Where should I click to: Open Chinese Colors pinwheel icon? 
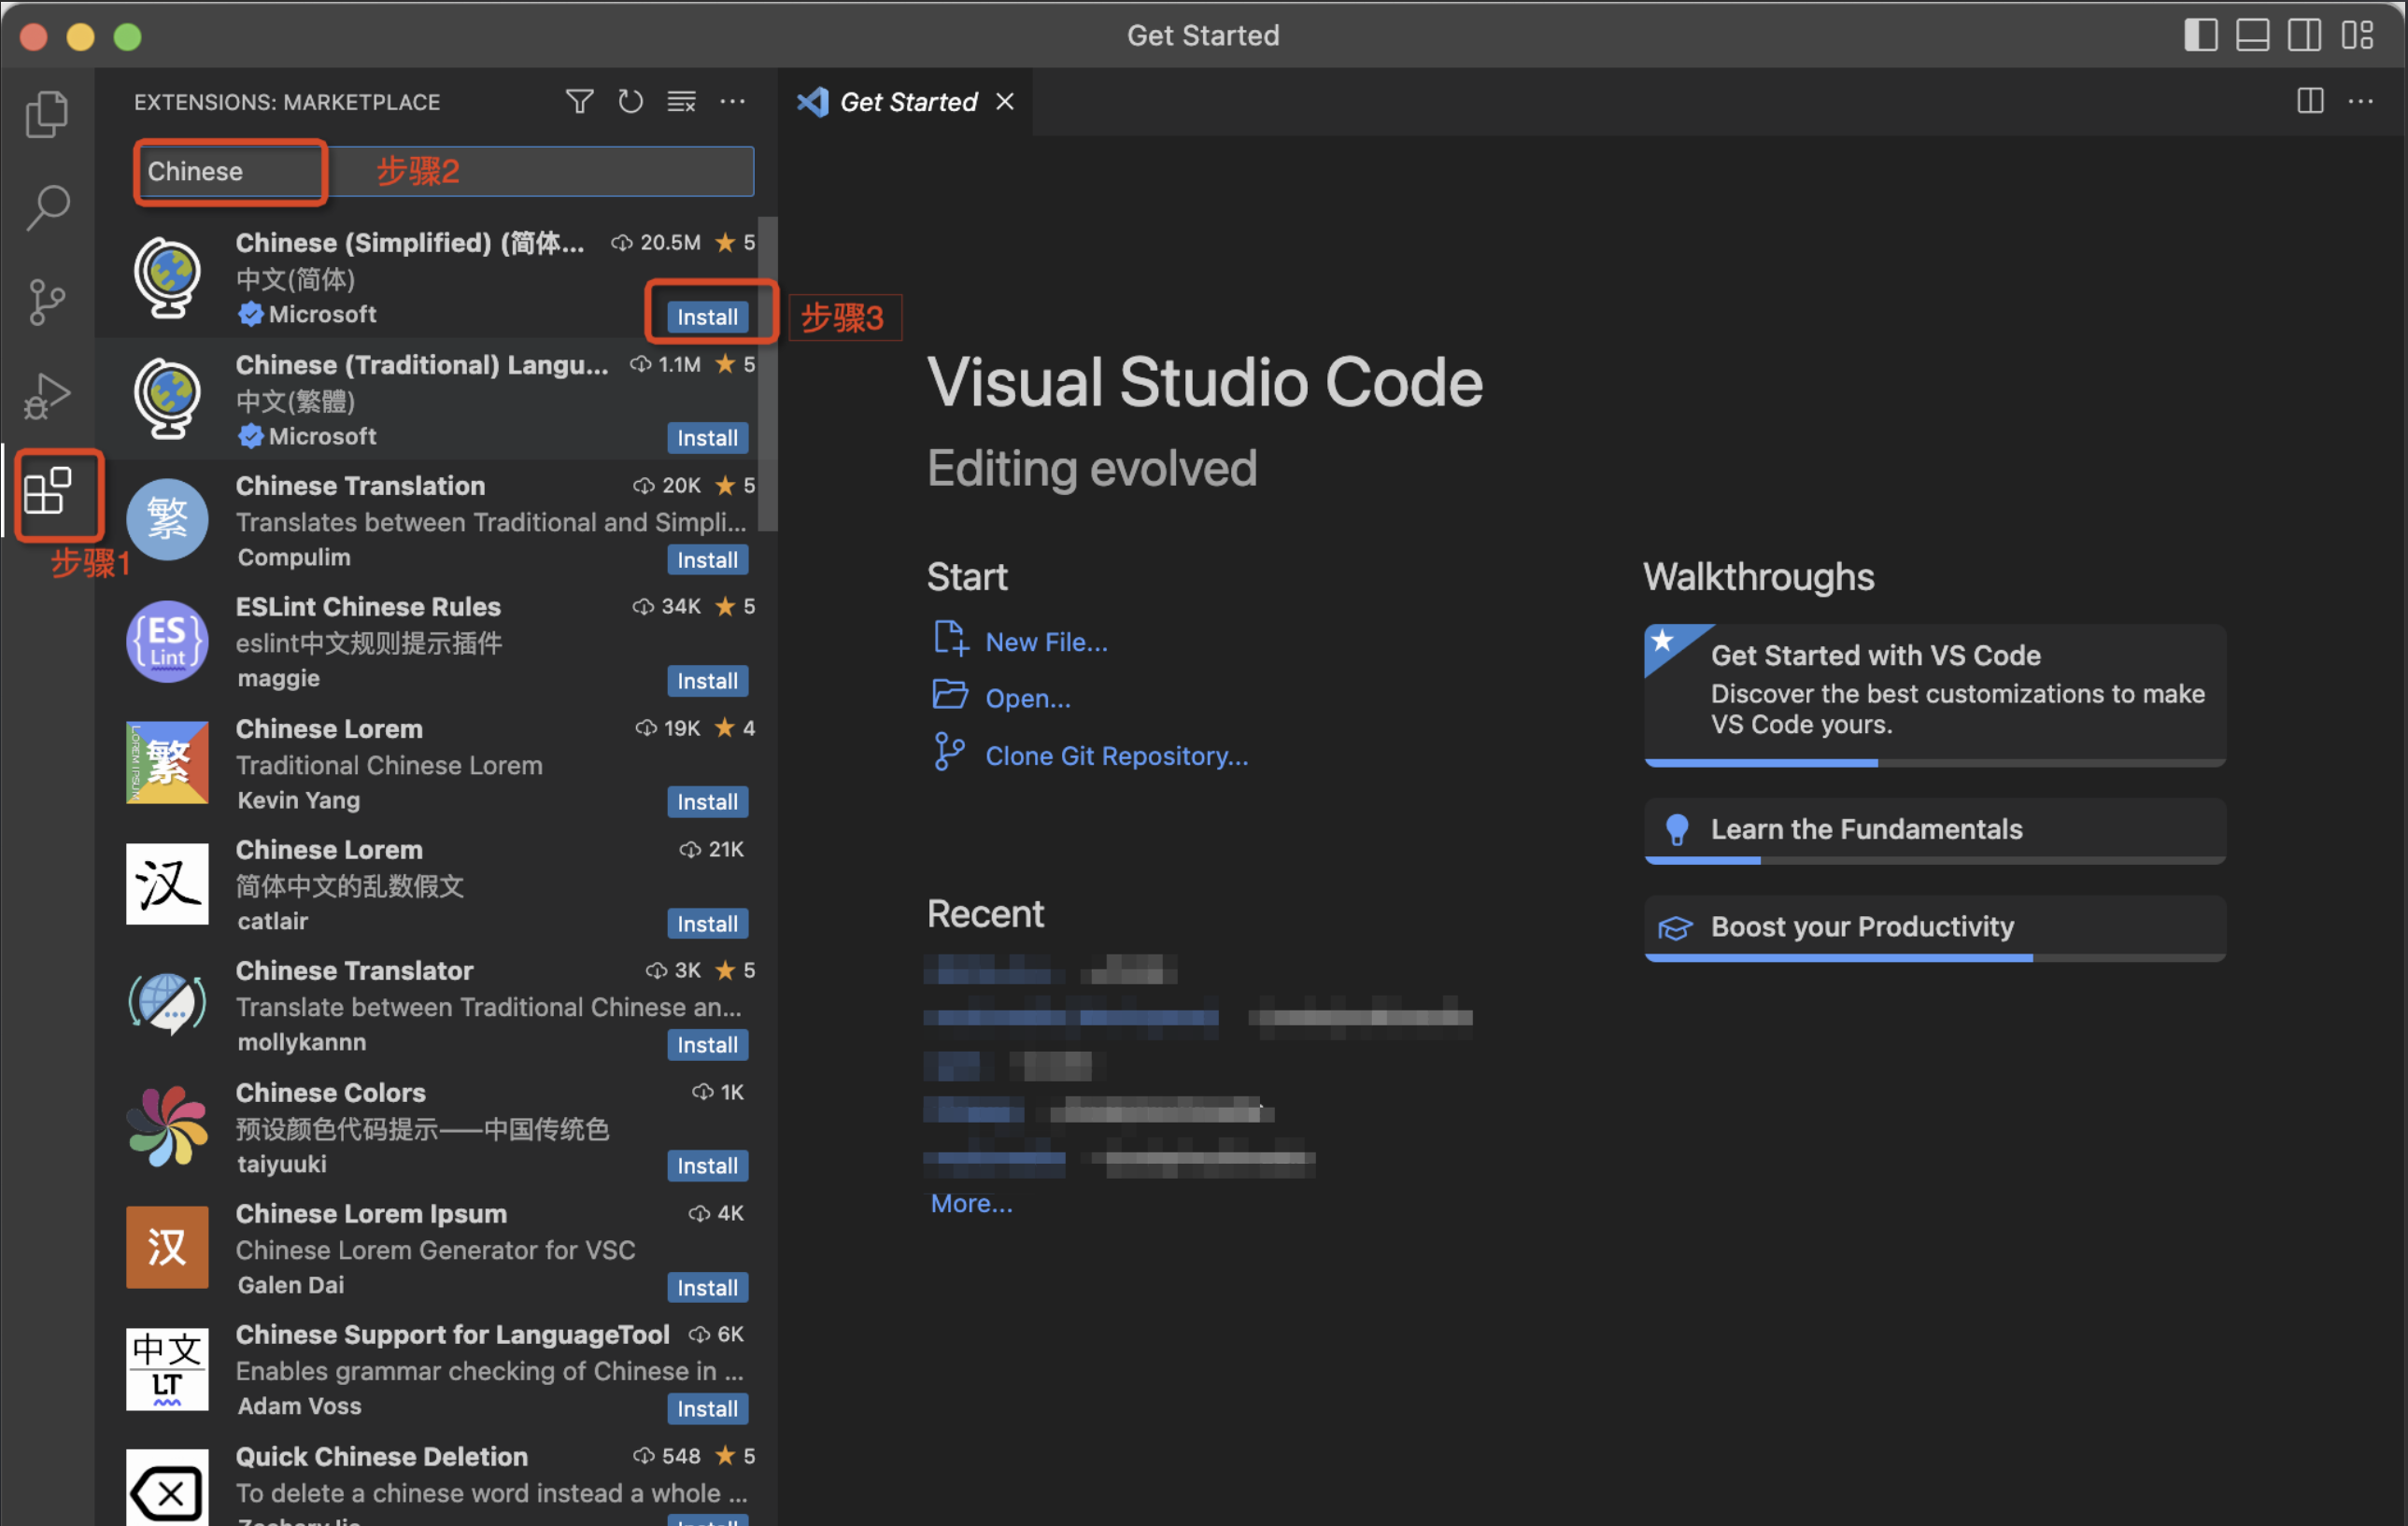click(167, 1126)
